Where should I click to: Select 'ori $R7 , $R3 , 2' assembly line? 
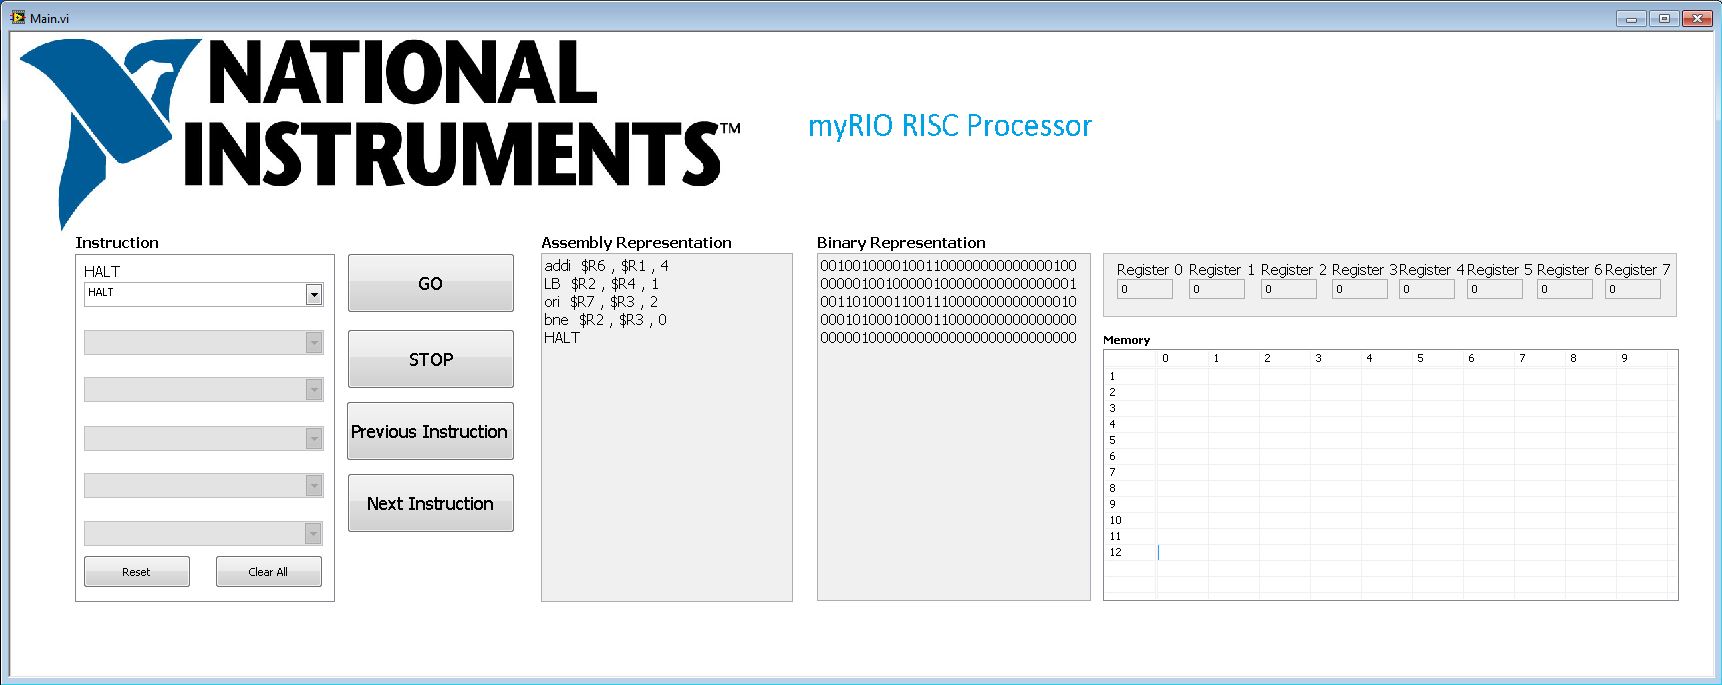(x=601, y=302)
